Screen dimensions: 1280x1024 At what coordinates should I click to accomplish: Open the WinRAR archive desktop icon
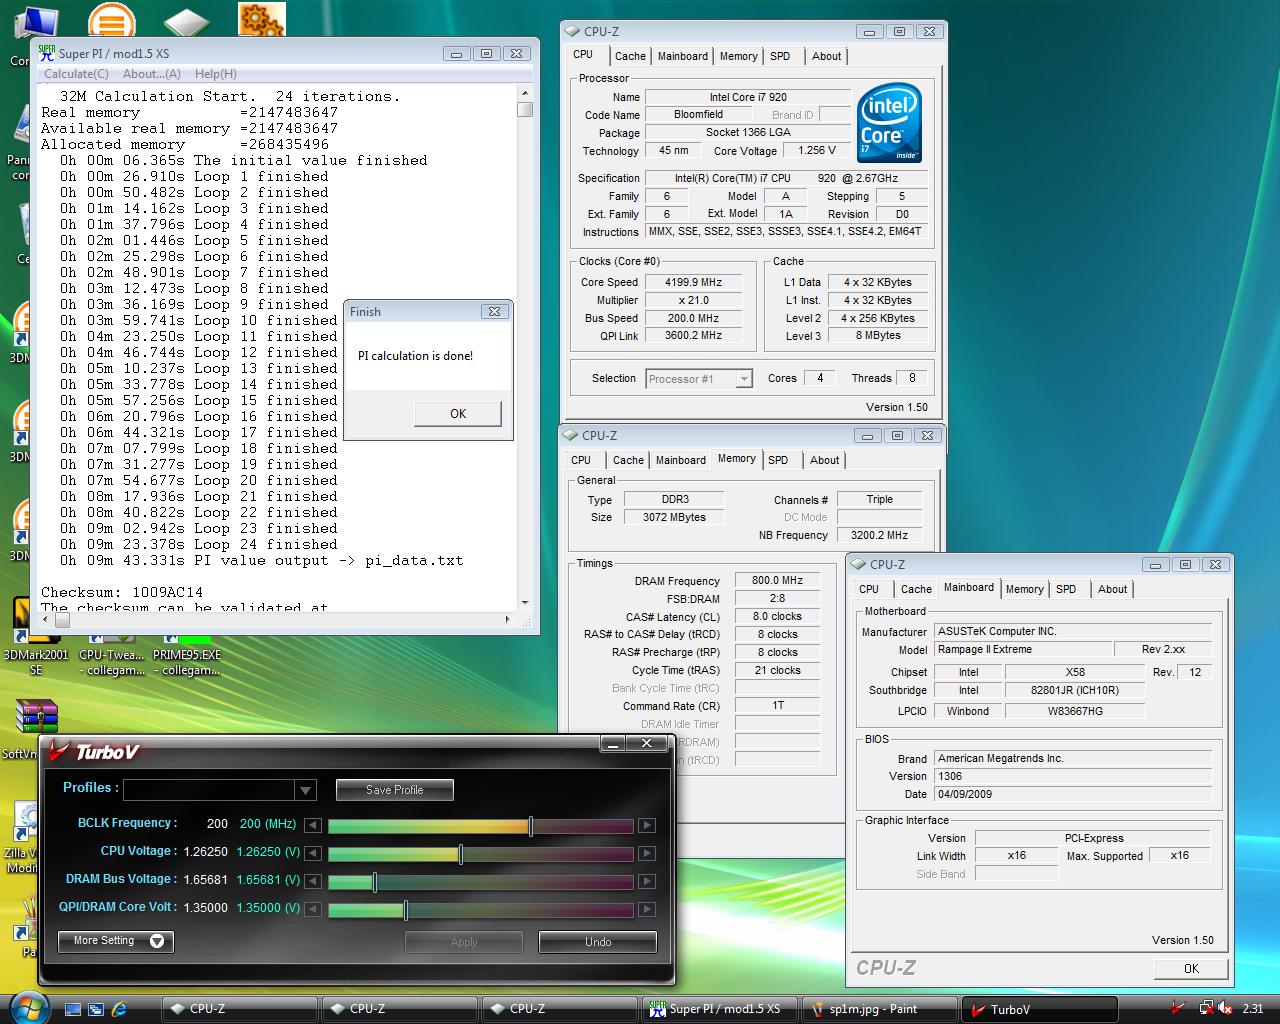pyautogui.click(x=36, y=718)
